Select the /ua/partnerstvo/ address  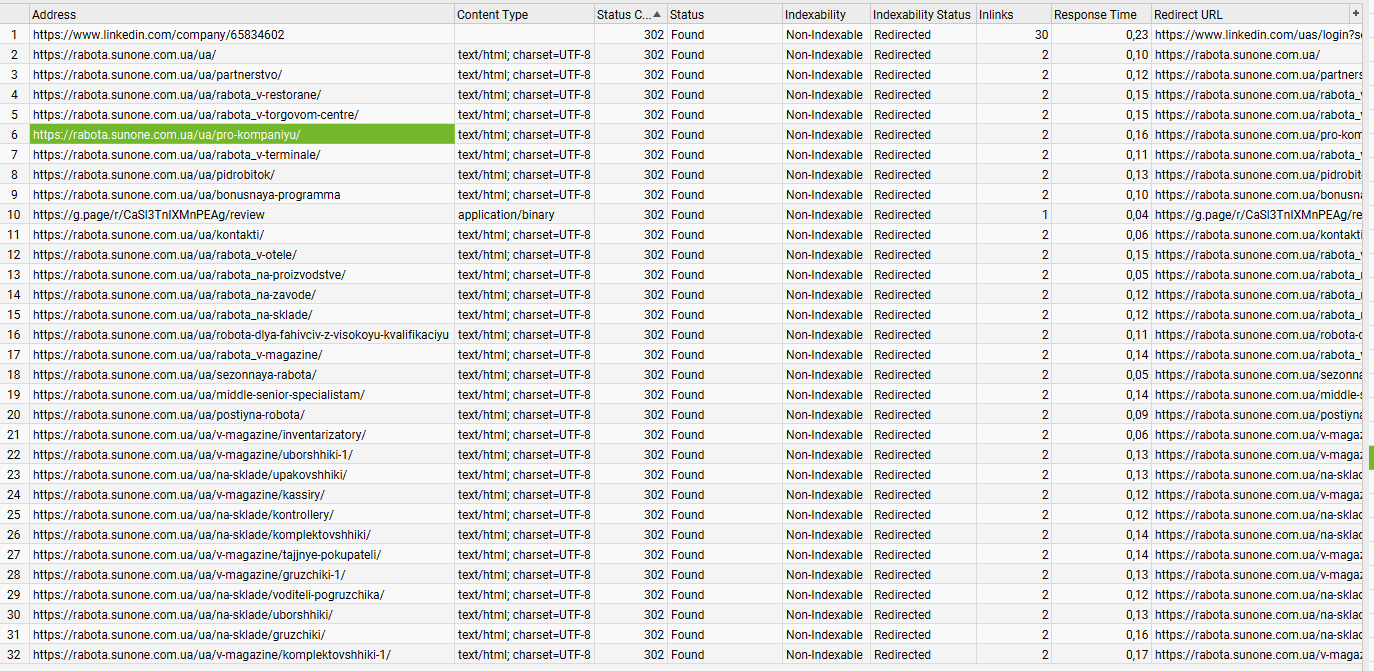click(157, 75)
